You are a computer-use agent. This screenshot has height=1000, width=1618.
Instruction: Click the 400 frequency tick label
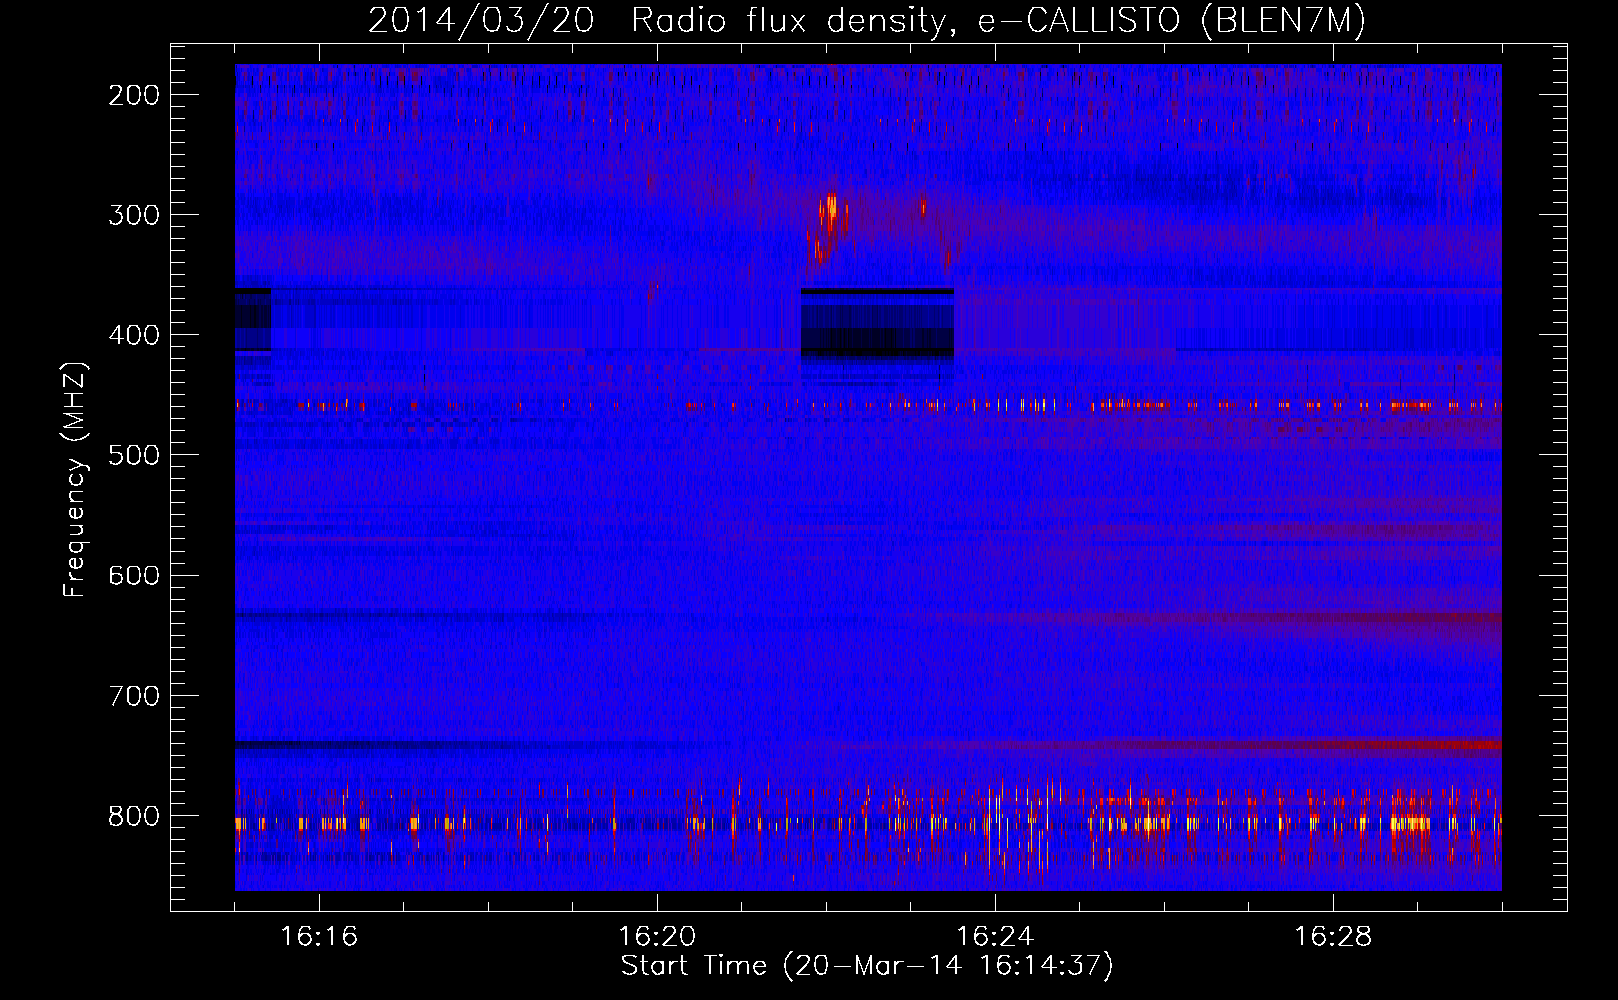(134, 335)
